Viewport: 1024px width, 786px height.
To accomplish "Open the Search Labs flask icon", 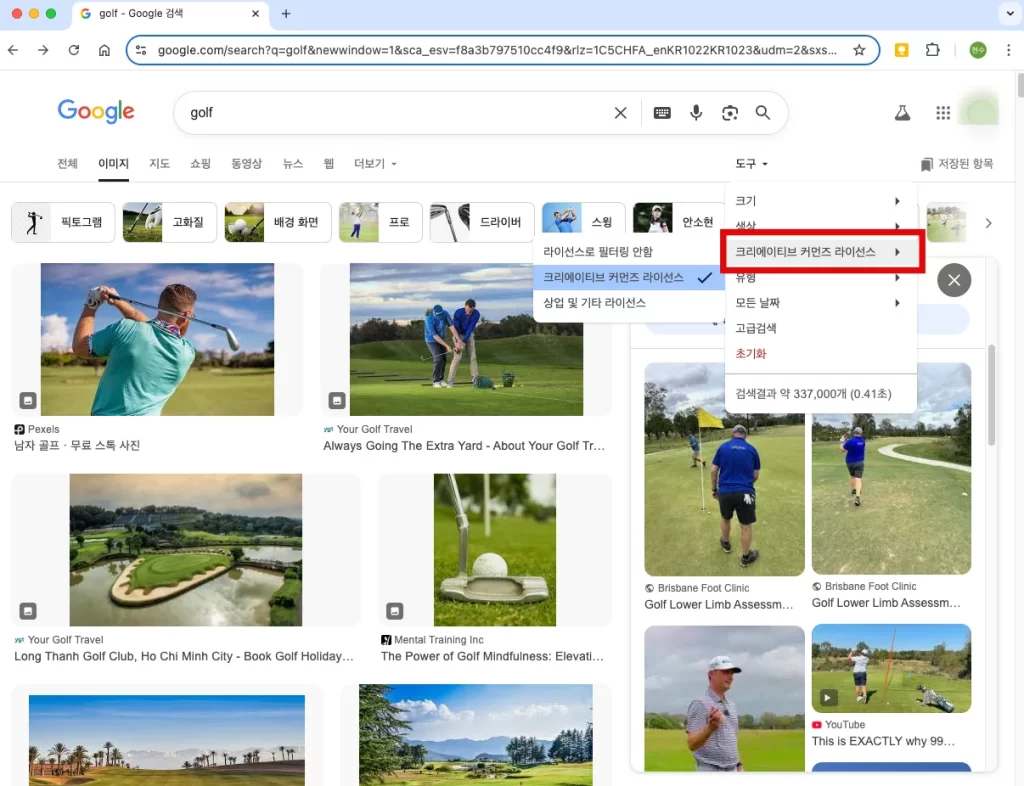I will pos(902,113).
